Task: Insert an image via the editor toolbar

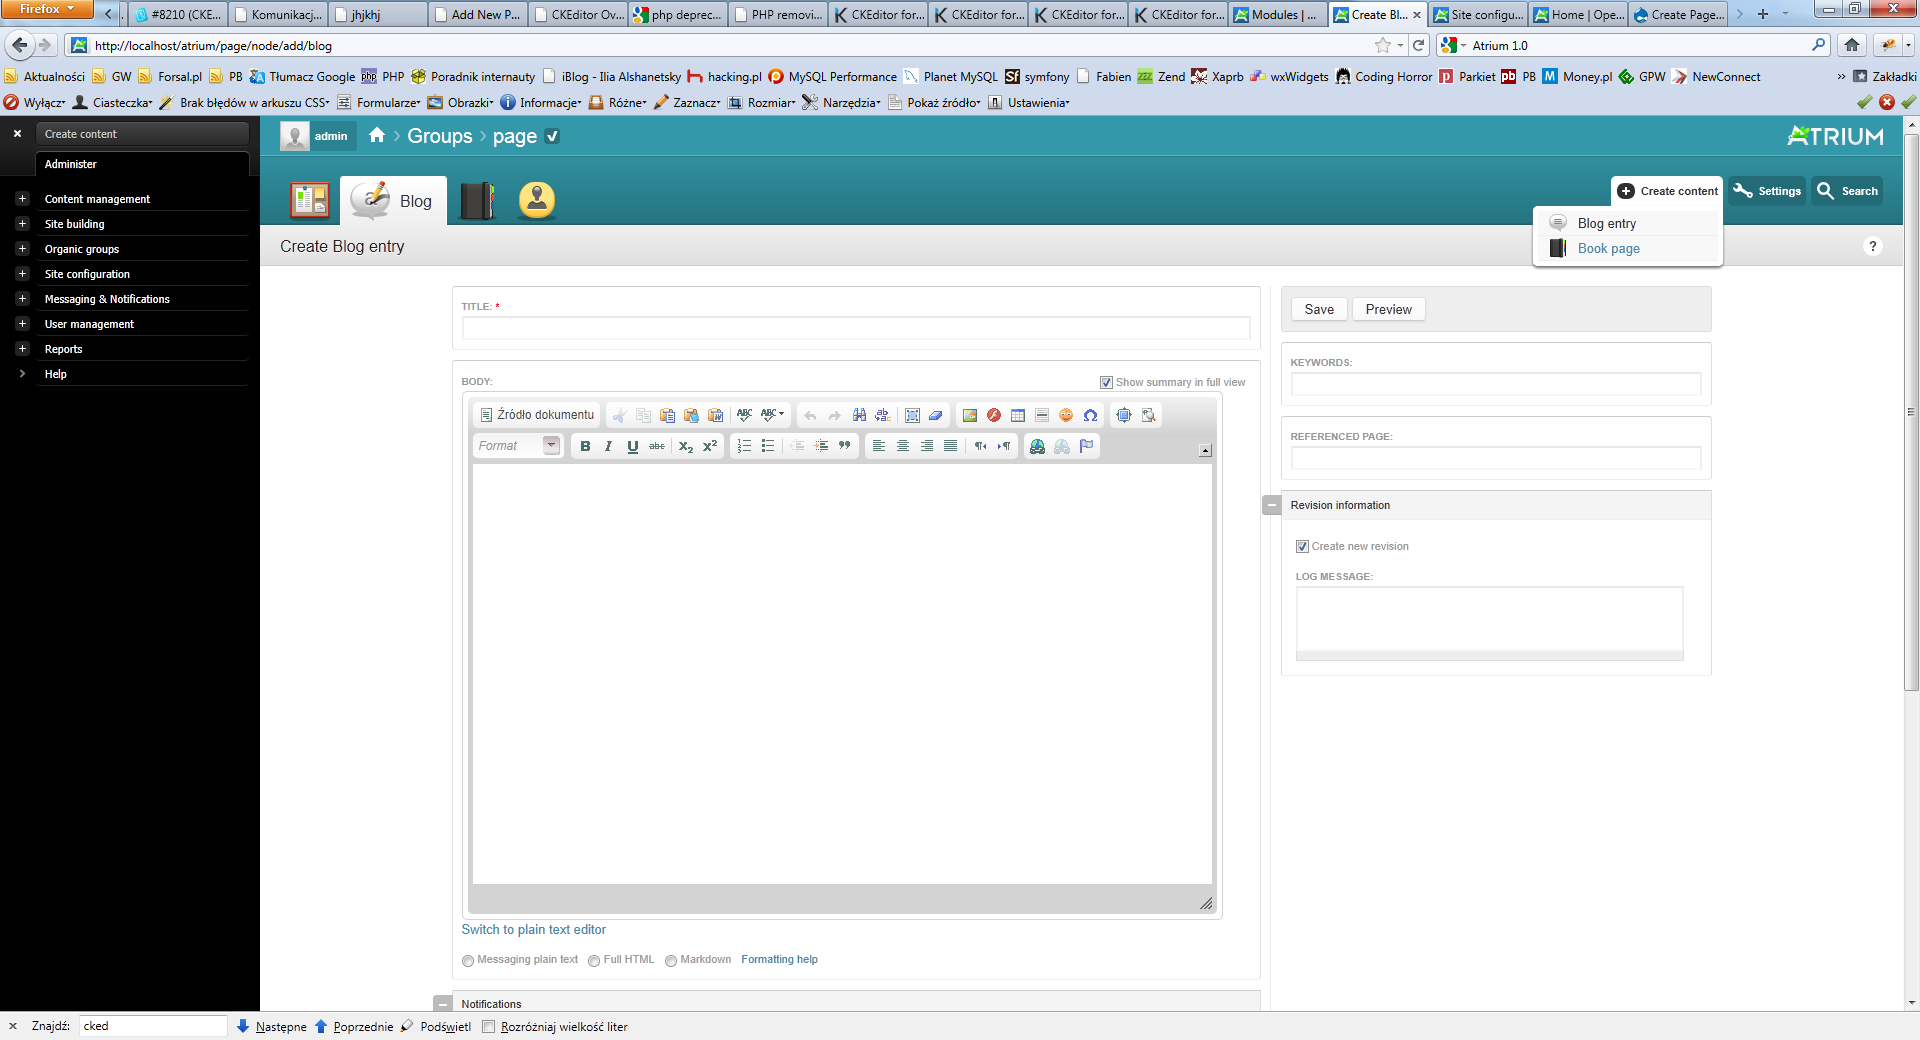Action: tap(969, 415)
